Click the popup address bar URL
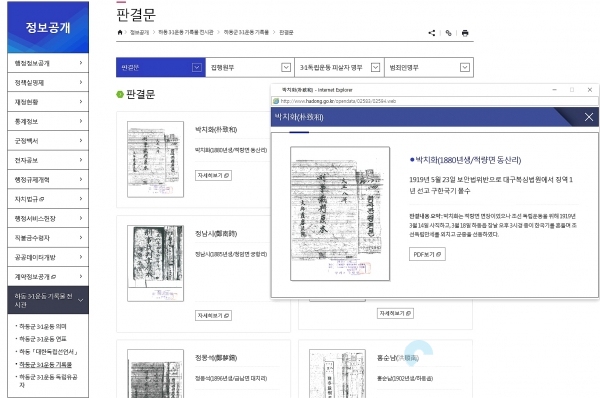 338,101
